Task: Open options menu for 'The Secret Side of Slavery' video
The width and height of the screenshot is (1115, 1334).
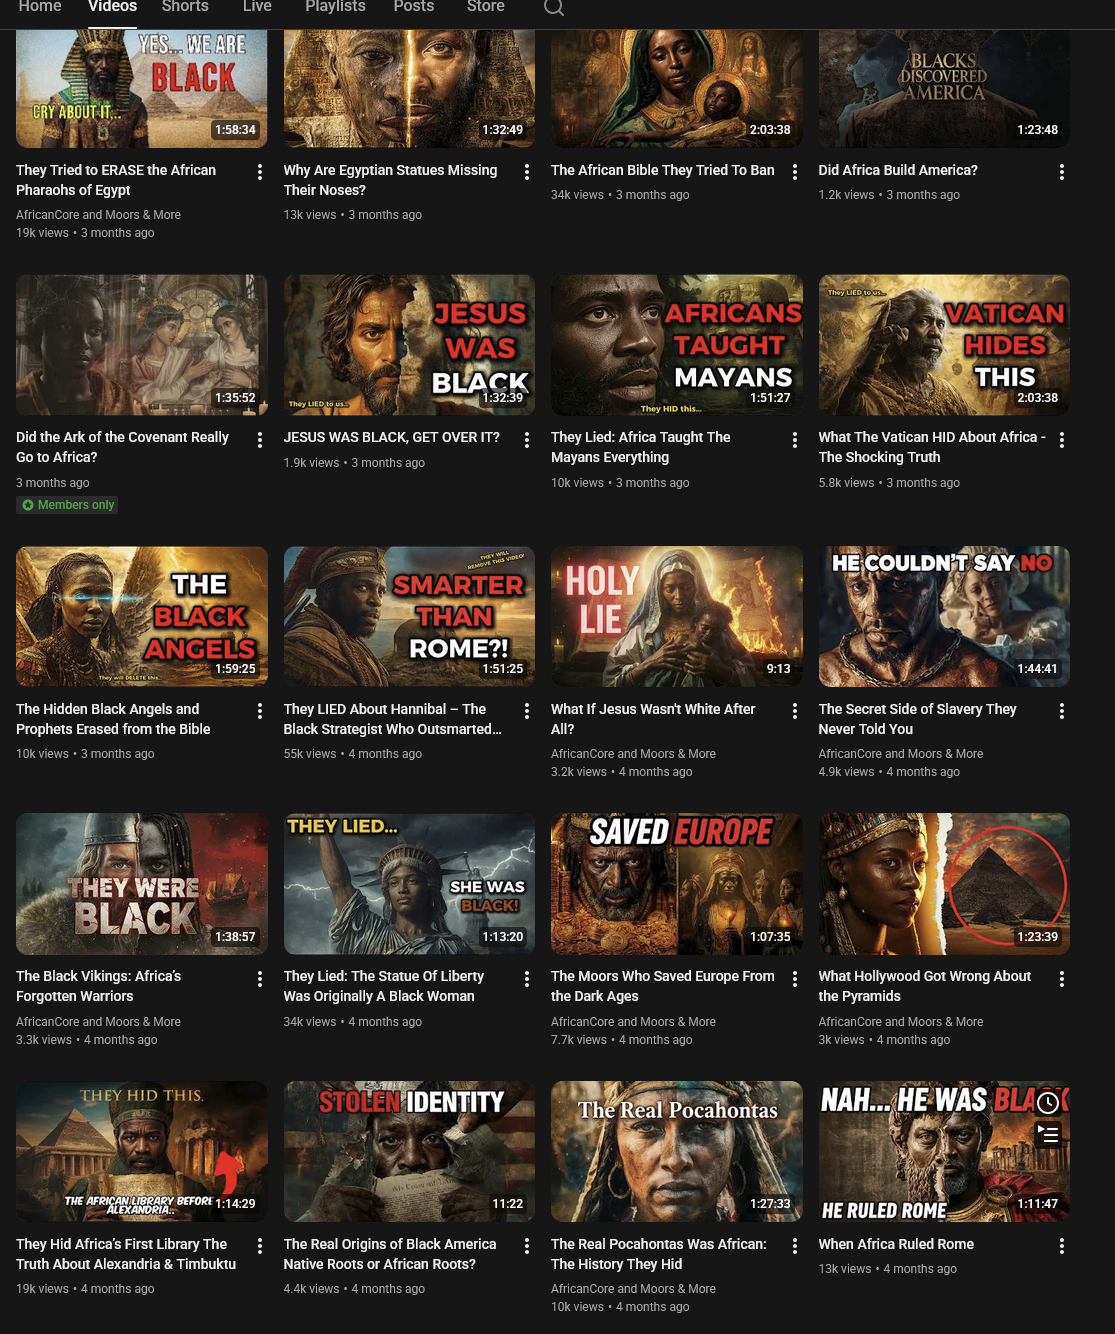Action: pyautogui.click(x=1062, y=711)
